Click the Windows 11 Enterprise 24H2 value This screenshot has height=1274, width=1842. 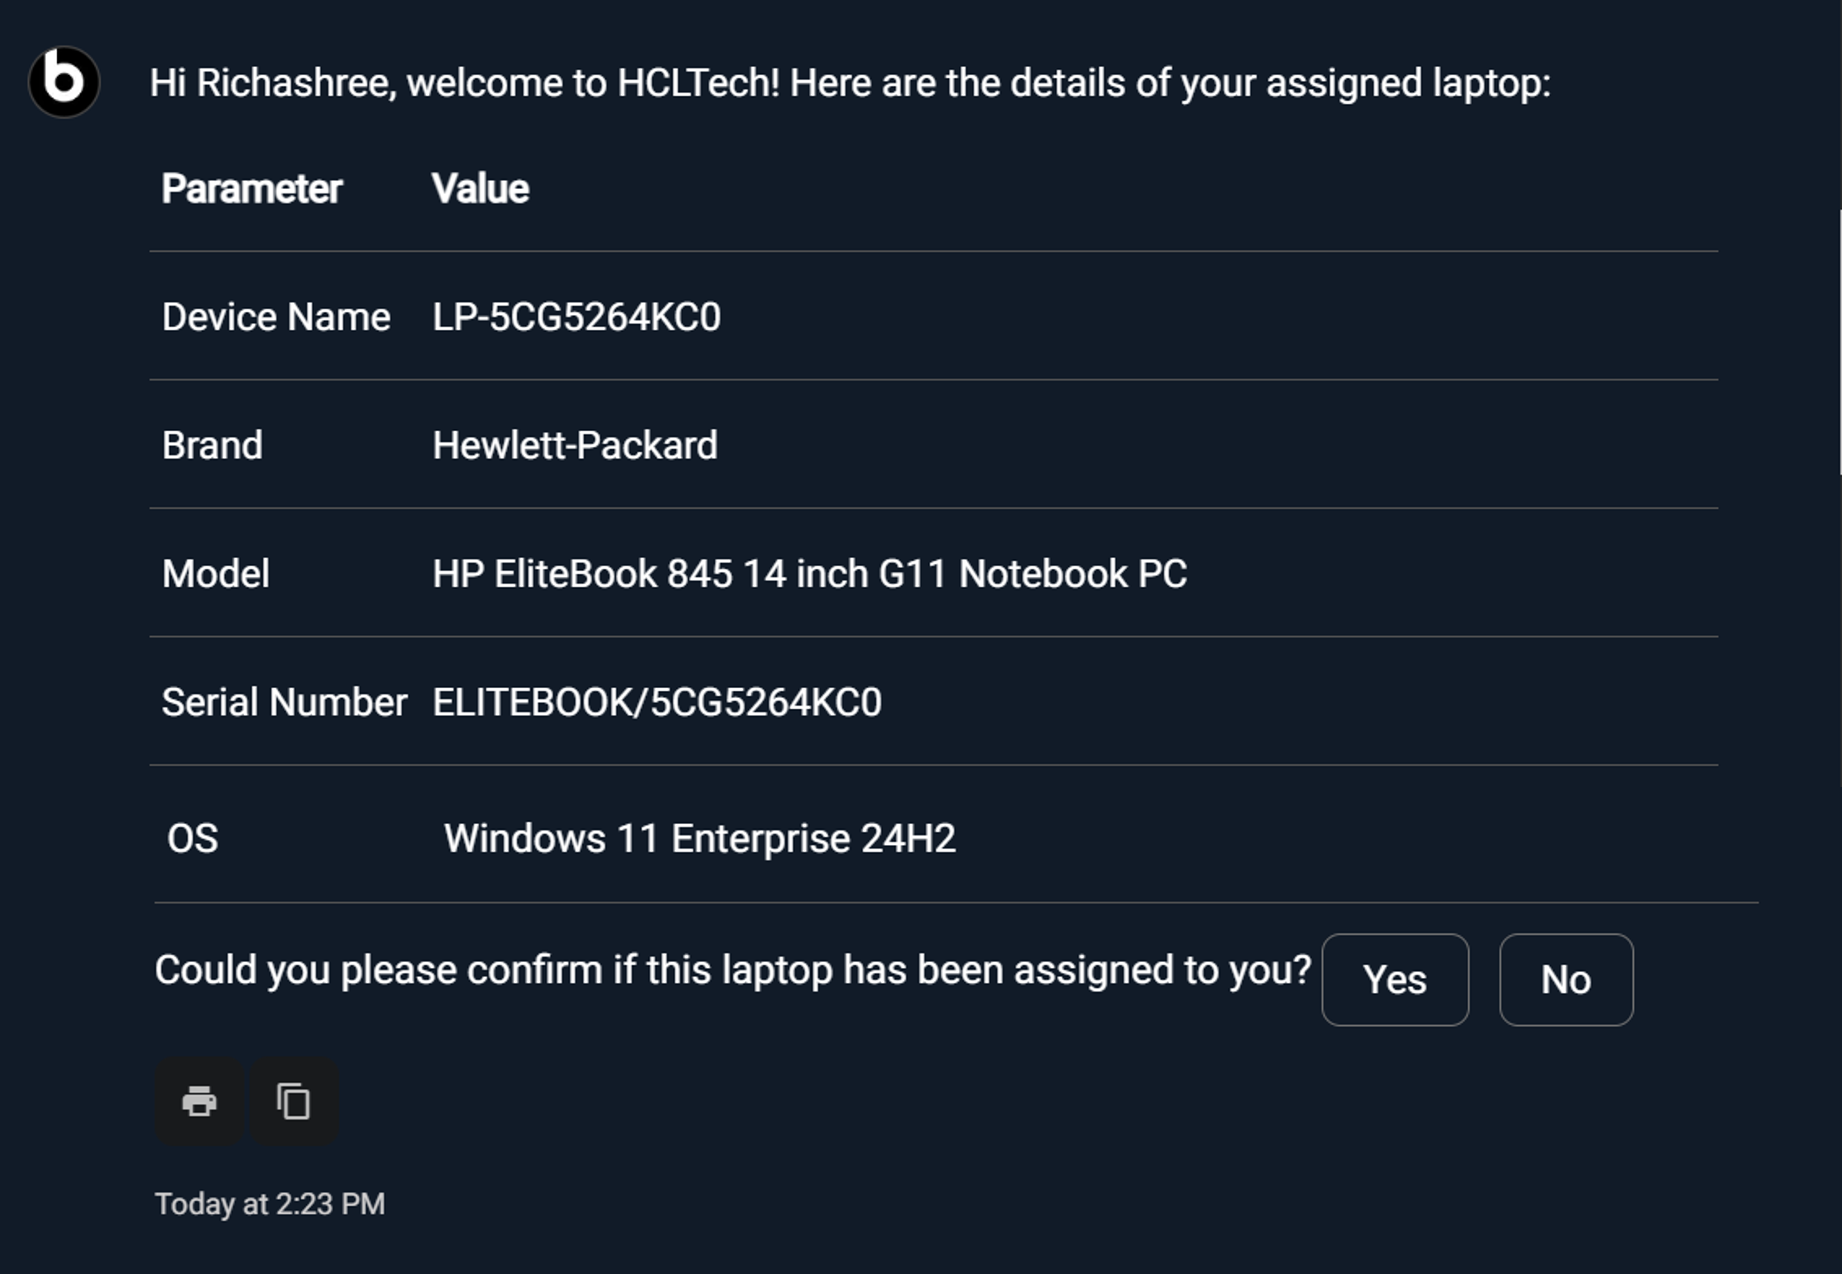(699, 838)
